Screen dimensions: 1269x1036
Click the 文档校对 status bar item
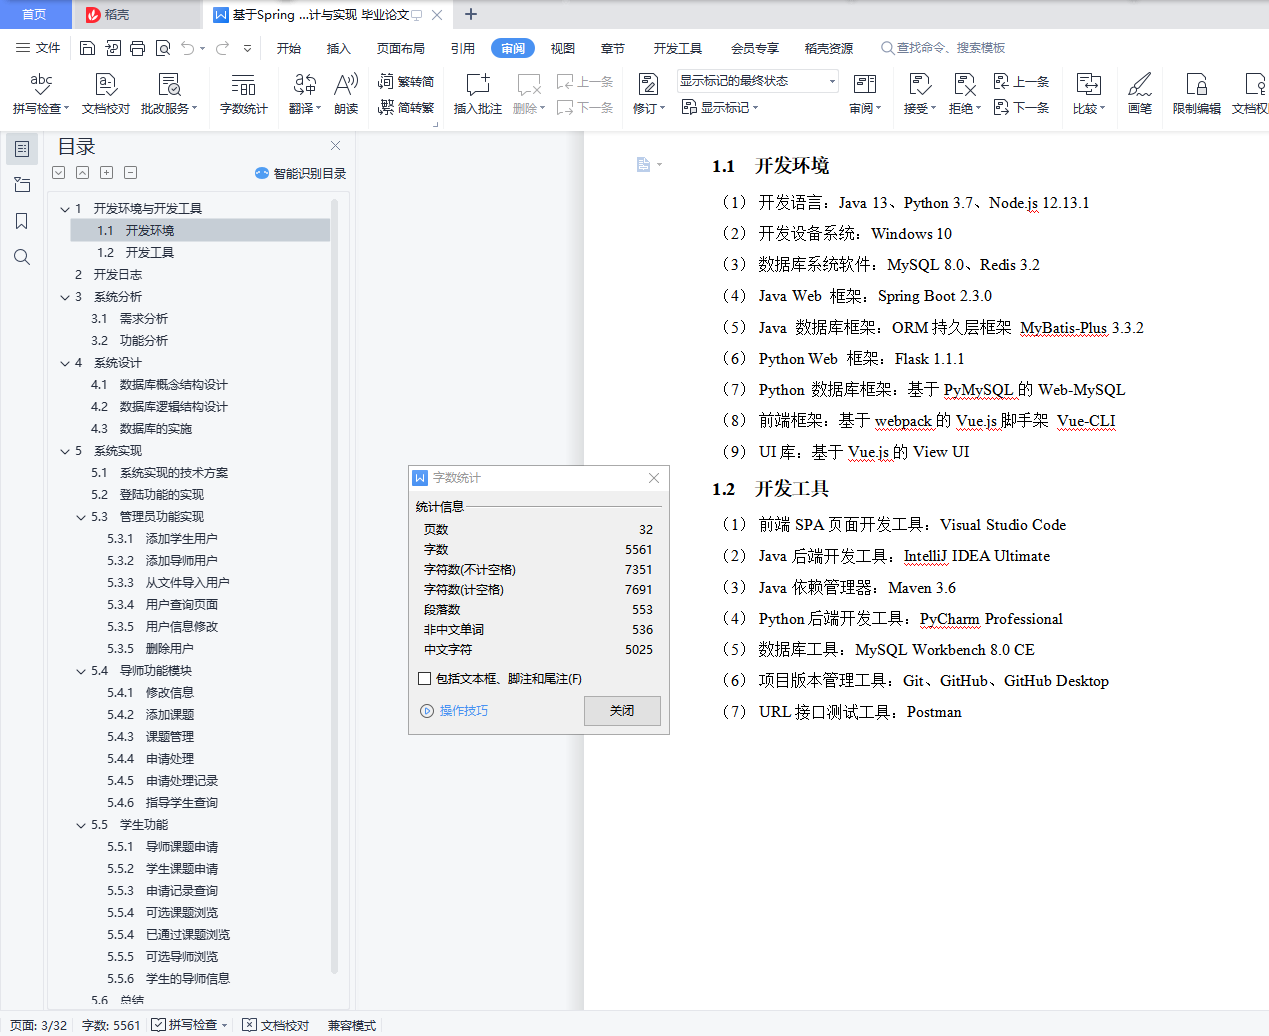[x=276, y=1025]
